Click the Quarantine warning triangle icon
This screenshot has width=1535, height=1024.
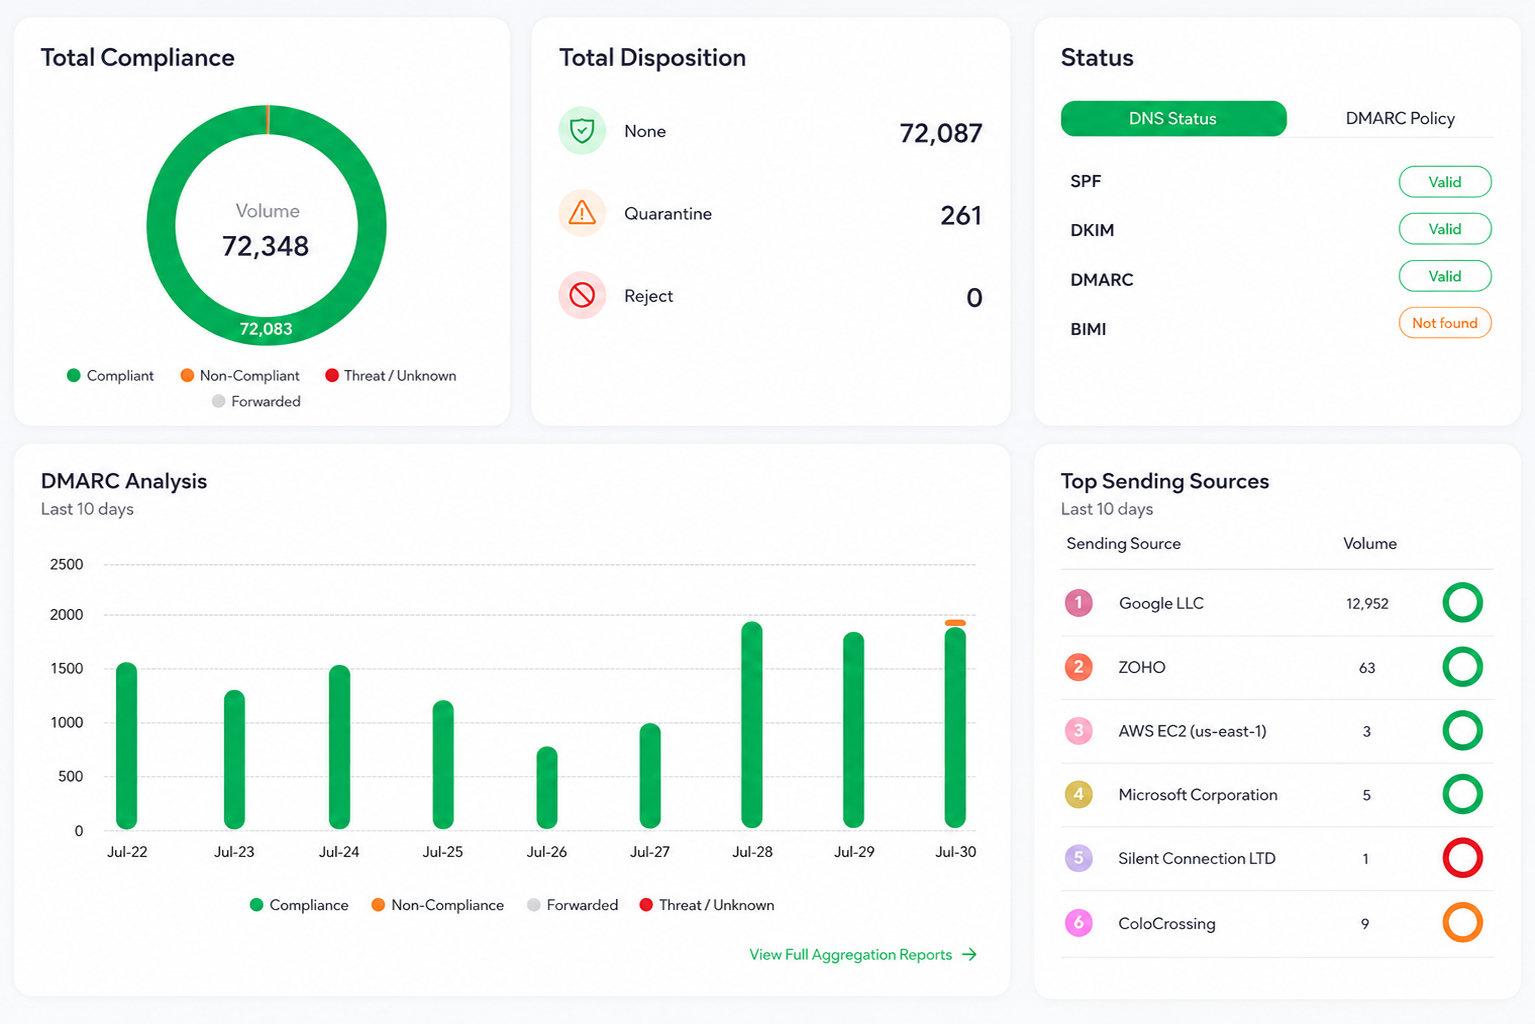pyautogui.click(x=582, y=213)
